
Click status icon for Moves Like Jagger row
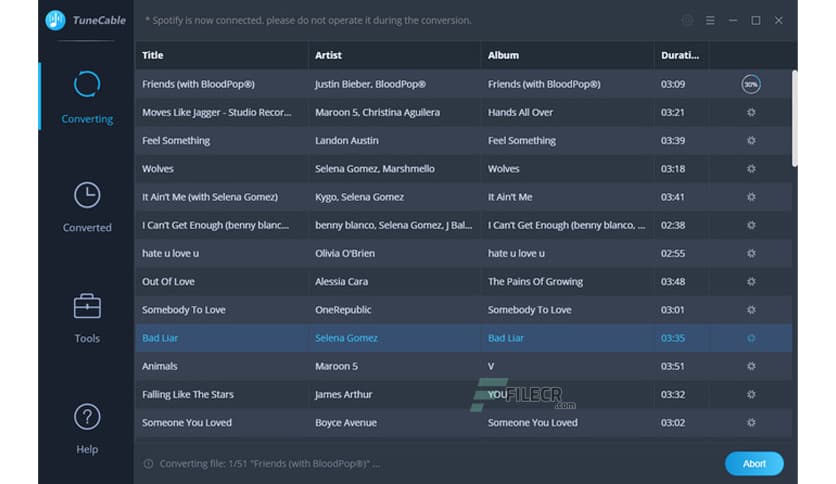pos(751,112)
